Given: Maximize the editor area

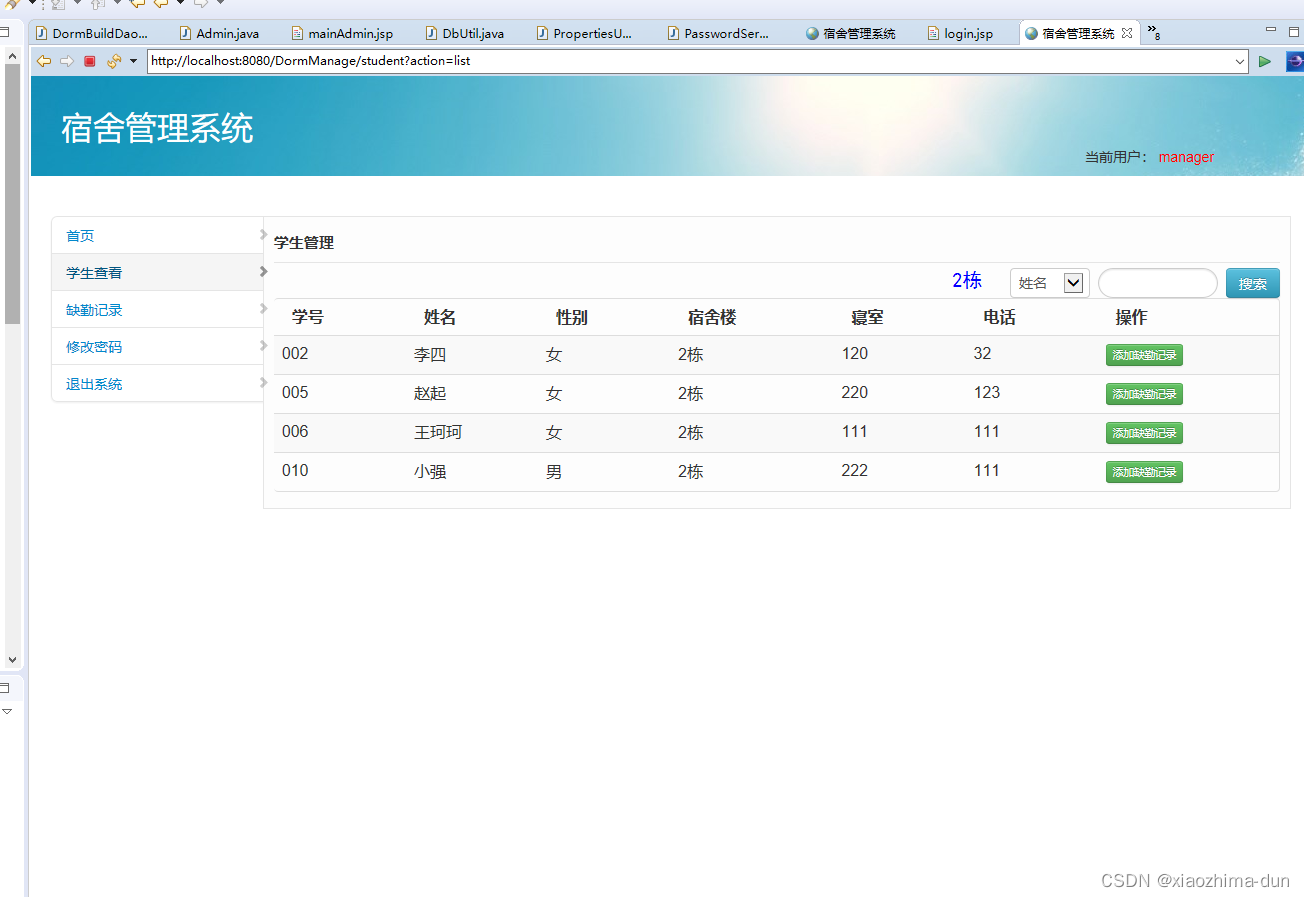Looking at the screenshot, I should click(1295, 31).
